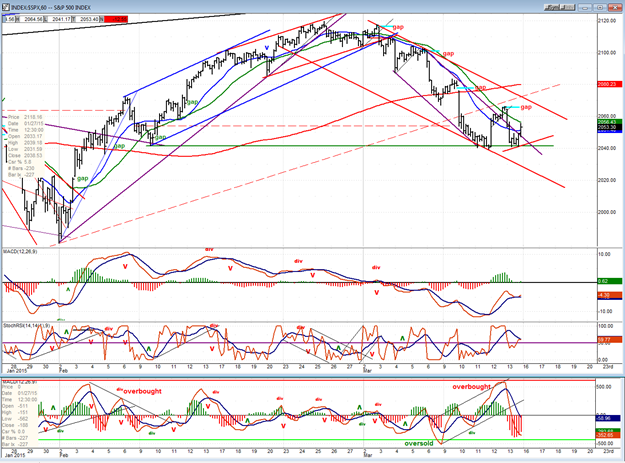Viewport: 625px width, 463px height.
Task: Click the High value field 2064.56
Action: (x=33, y=19)
